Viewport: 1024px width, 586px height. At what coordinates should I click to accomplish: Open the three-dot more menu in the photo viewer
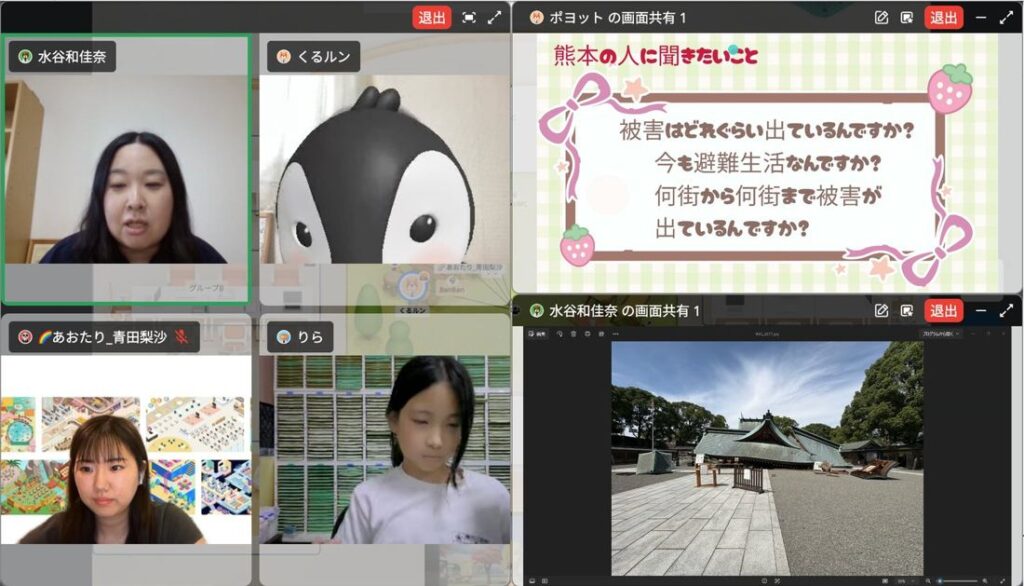[x=616, y=333]
